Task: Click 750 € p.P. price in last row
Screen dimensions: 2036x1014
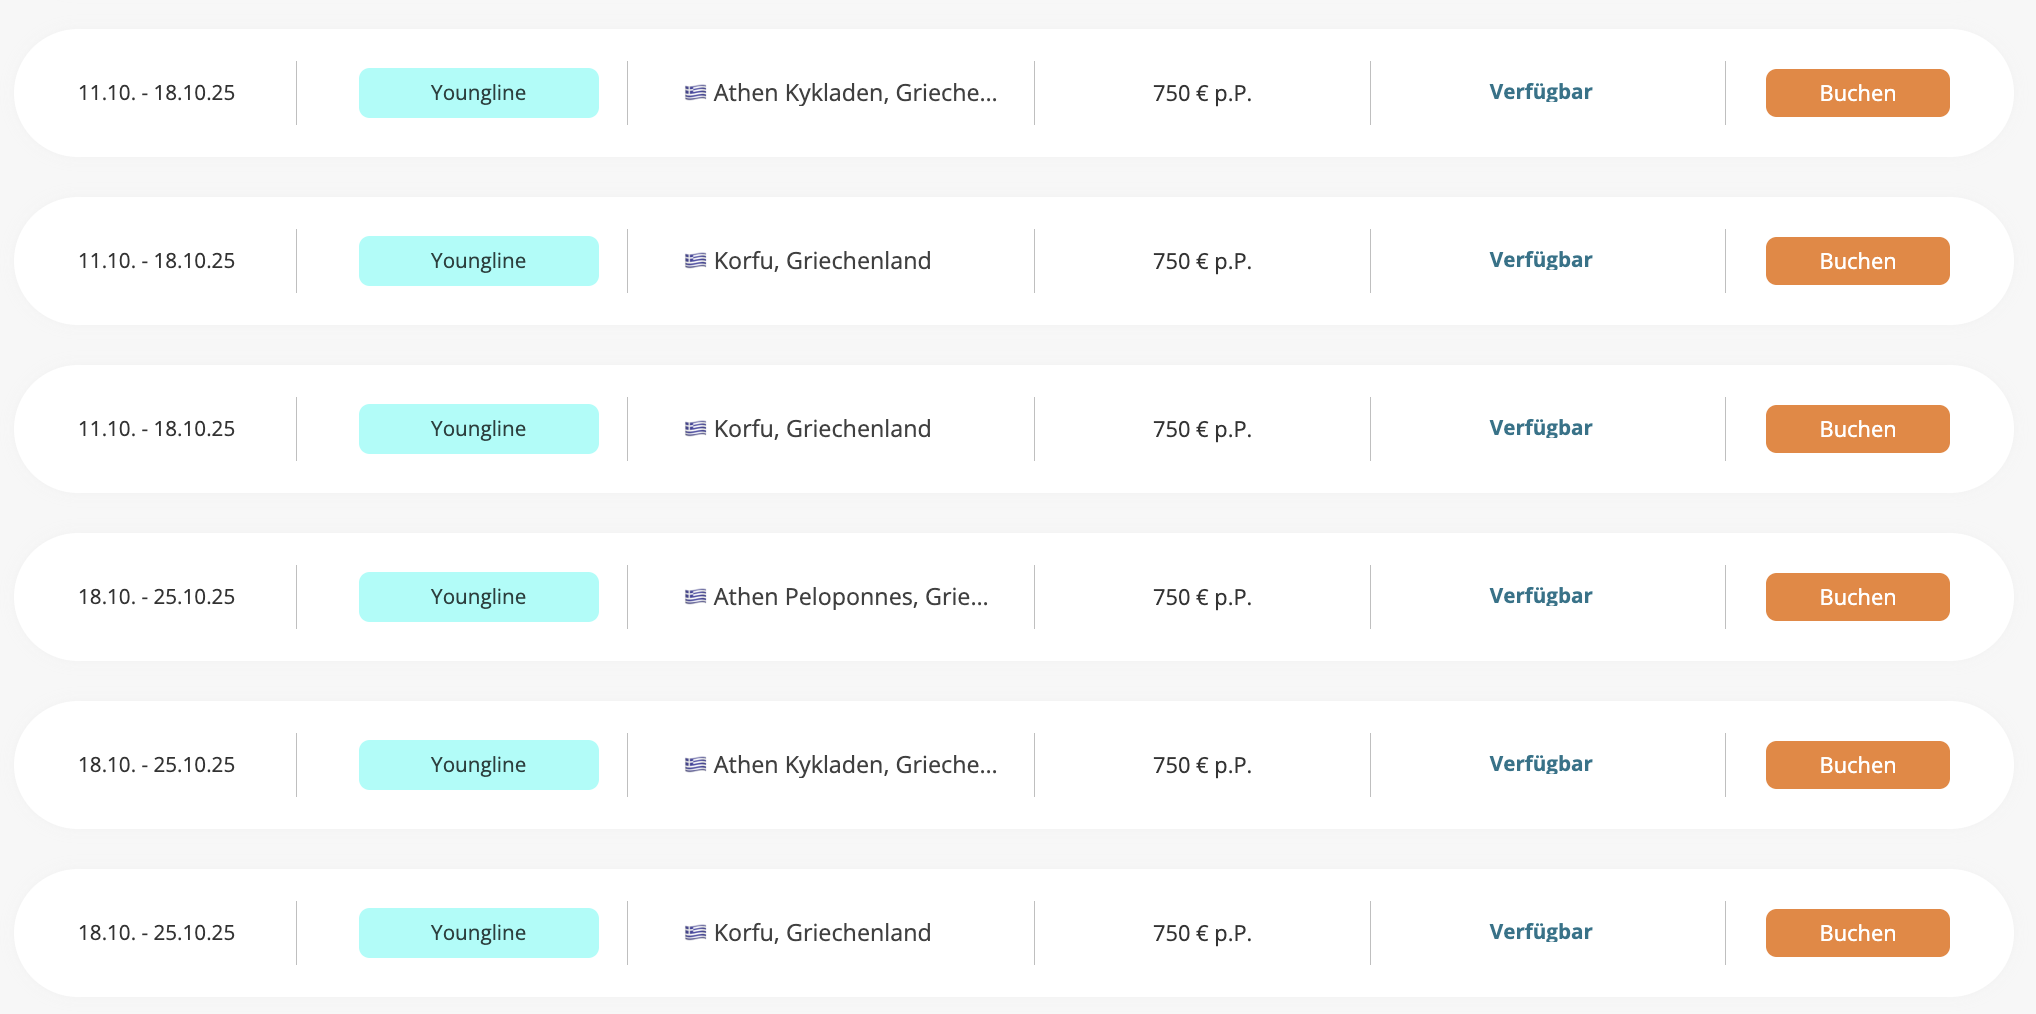Action: [x=1202, y=933]
